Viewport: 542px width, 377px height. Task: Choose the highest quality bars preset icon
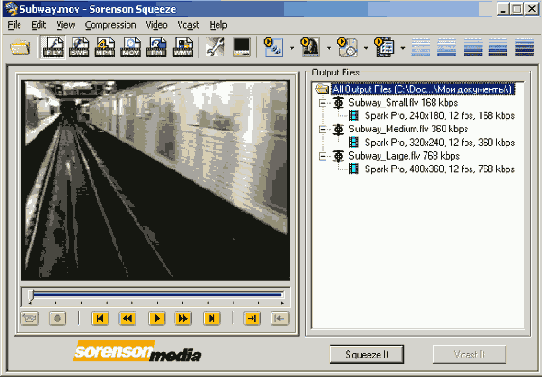click(x=524, y=47)
